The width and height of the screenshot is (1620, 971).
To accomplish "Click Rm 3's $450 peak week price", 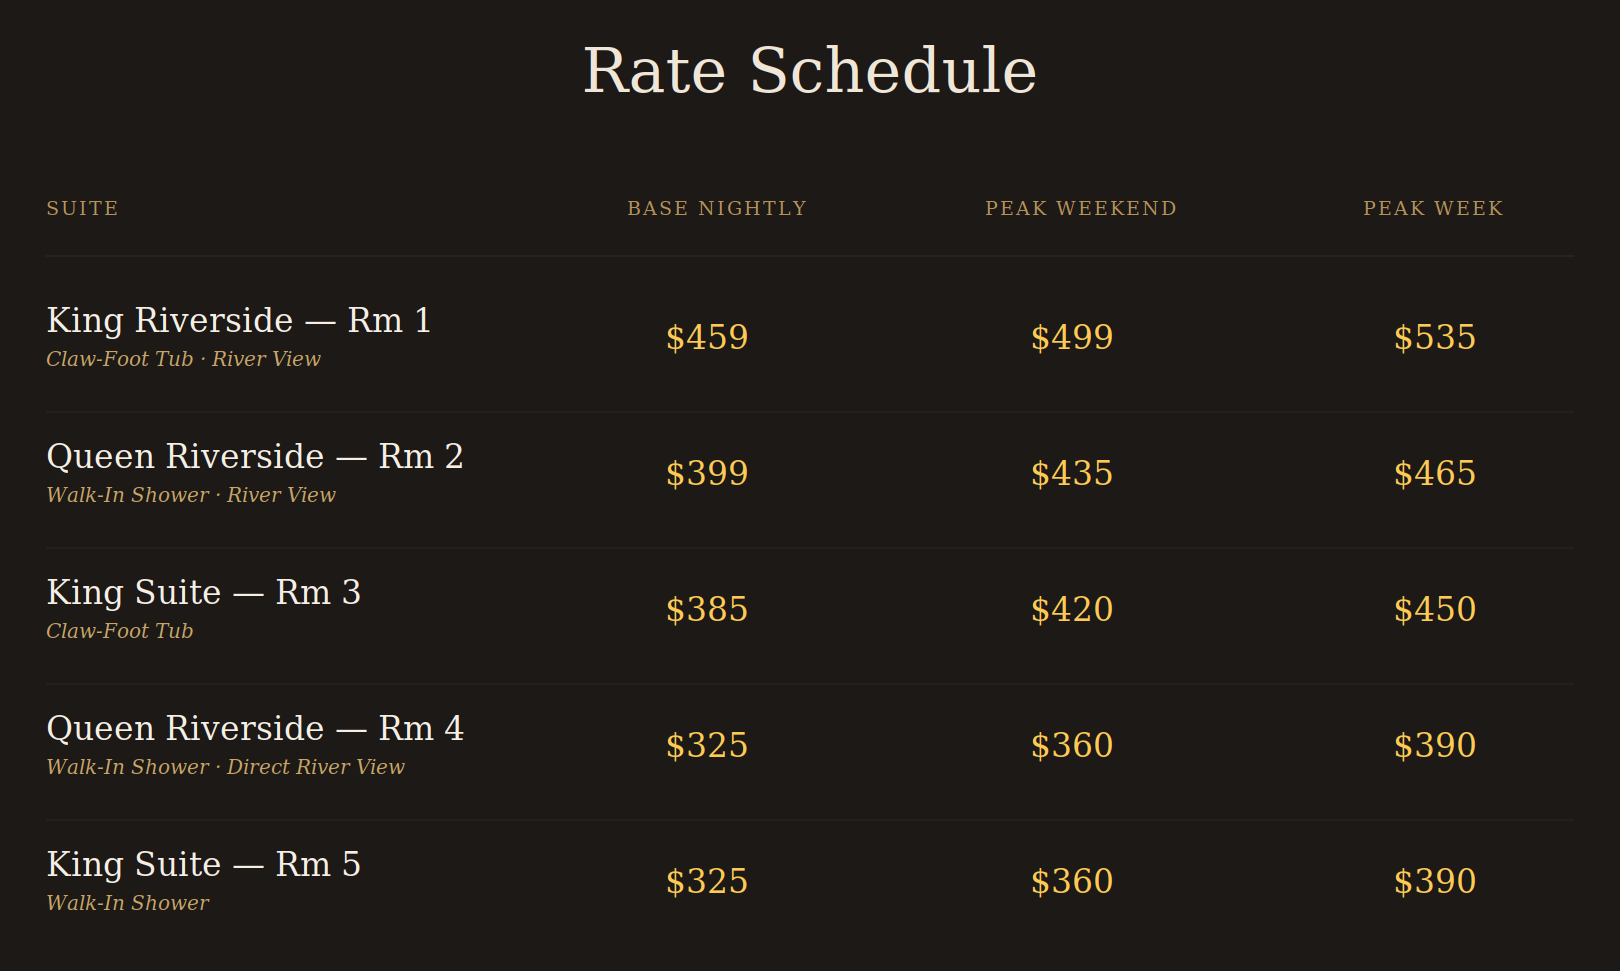I will [1435, 609].
